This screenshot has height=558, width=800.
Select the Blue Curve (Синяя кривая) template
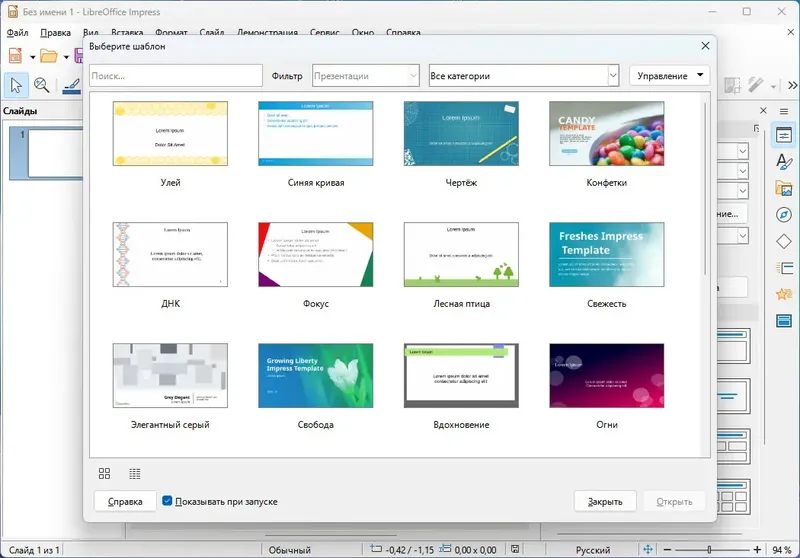pyautogui.click(x=316, y=133)
